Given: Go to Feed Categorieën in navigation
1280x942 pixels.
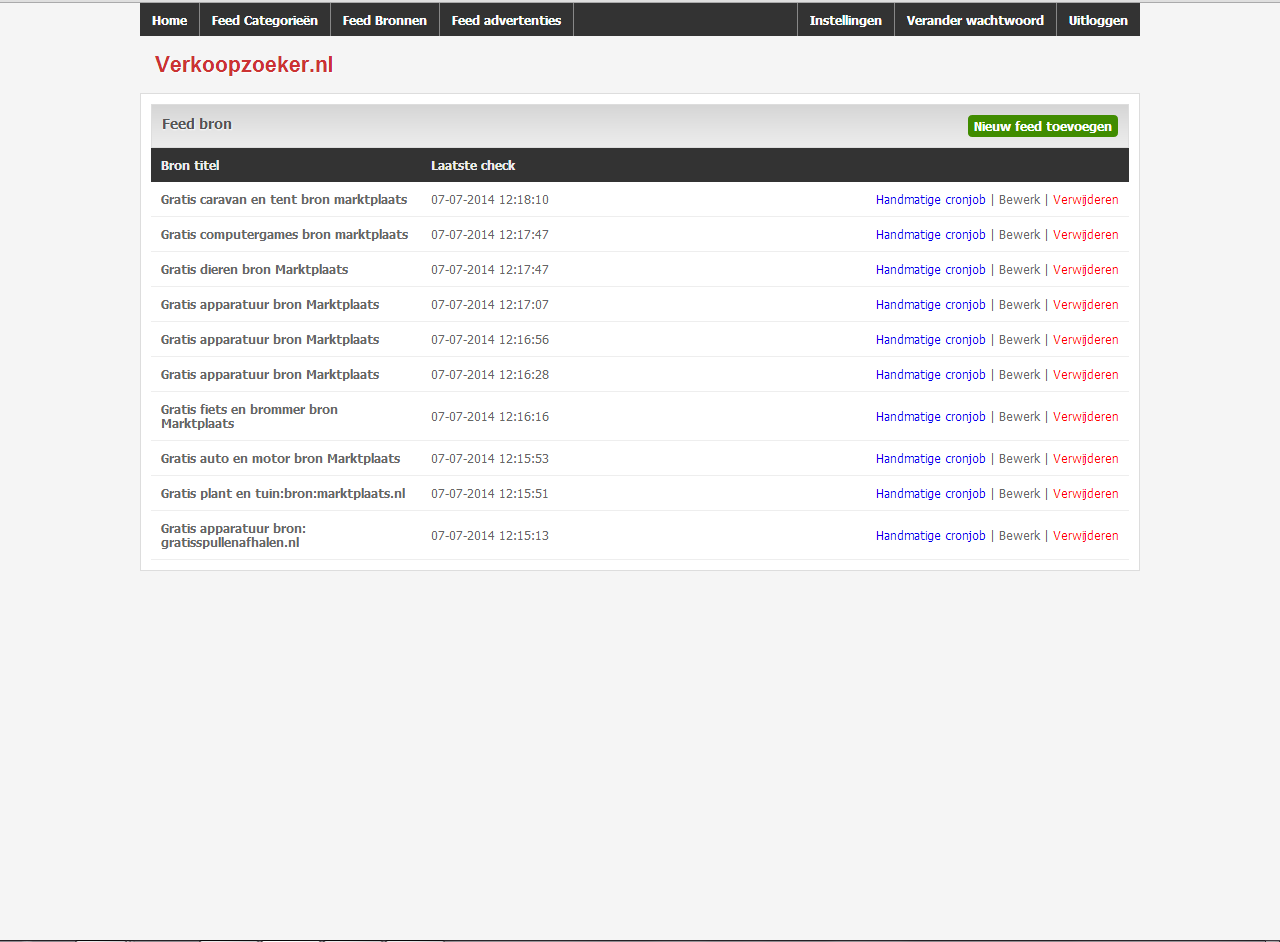Looking at the screenshot, I should [265, 20].
